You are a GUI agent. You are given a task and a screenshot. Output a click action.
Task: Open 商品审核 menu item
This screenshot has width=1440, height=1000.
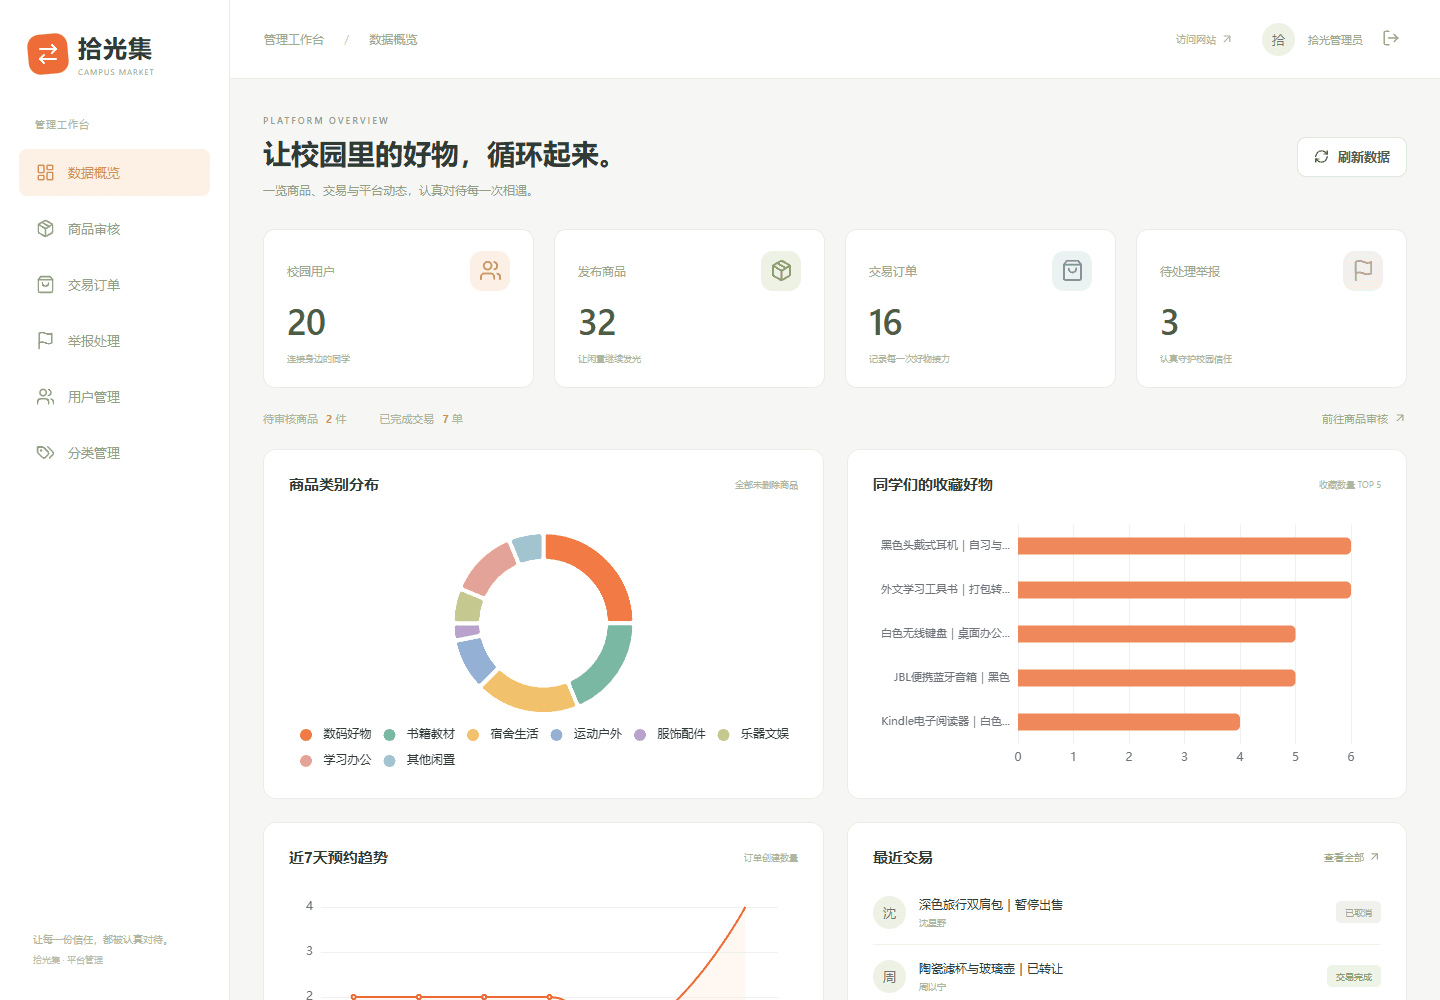click(114, 228)
